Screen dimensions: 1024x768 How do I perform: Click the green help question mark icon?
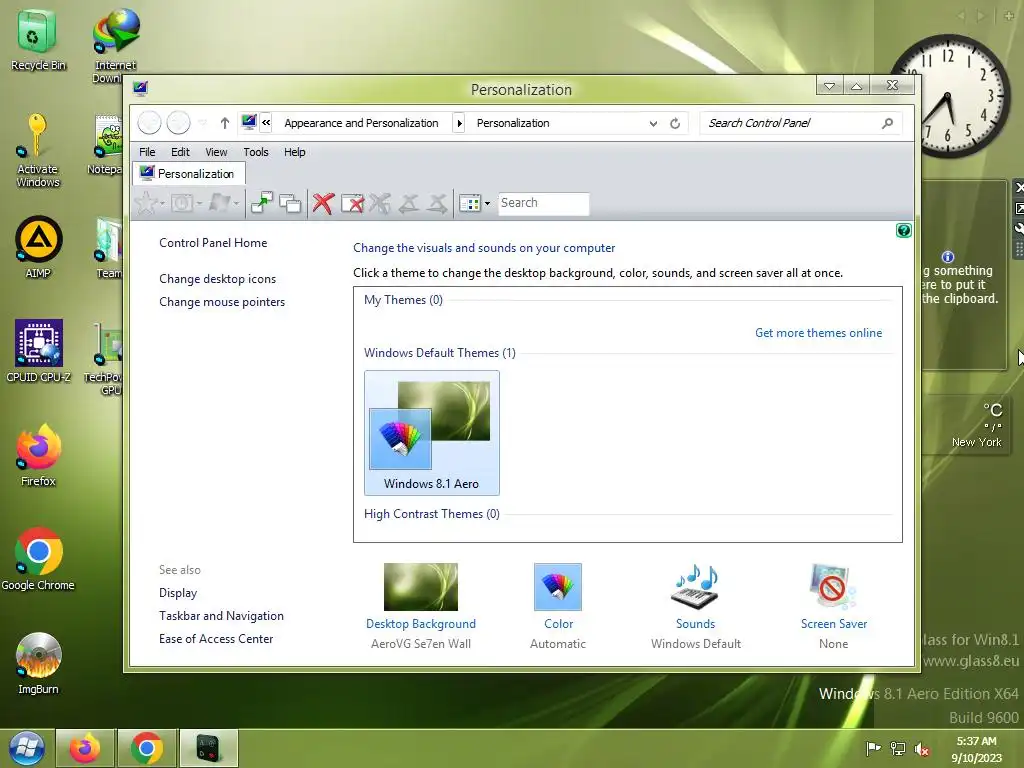[904, 231]
